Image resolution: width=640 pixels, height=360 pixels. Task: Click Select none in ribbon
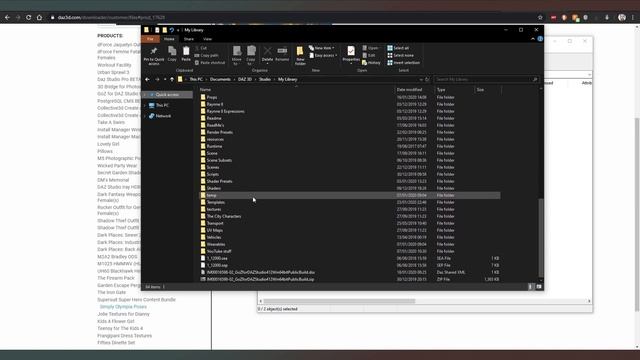[x=400, y=56]
